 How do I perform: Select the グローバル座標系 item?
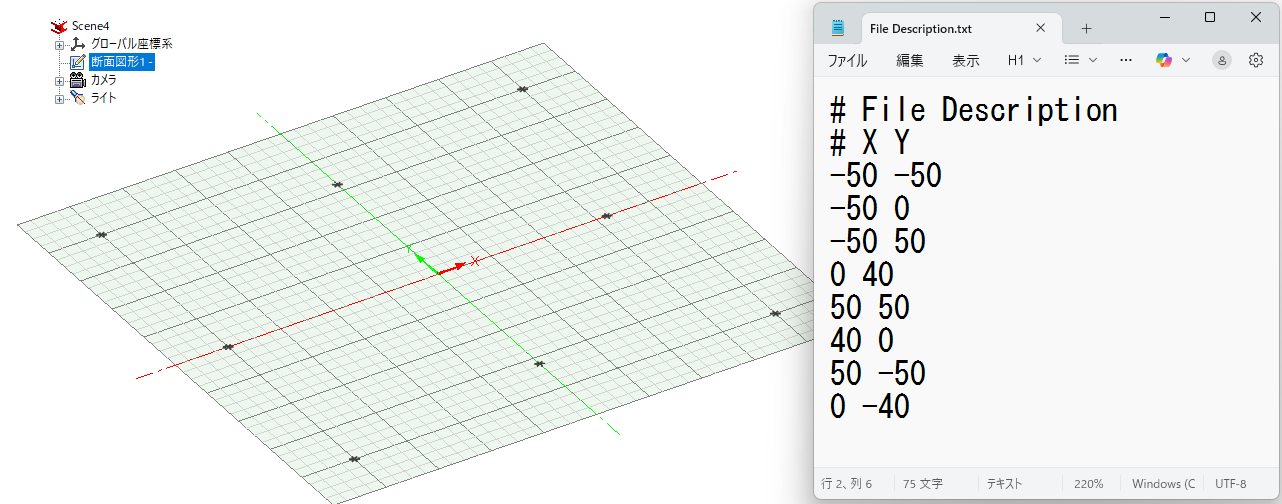tap(132, 44)
